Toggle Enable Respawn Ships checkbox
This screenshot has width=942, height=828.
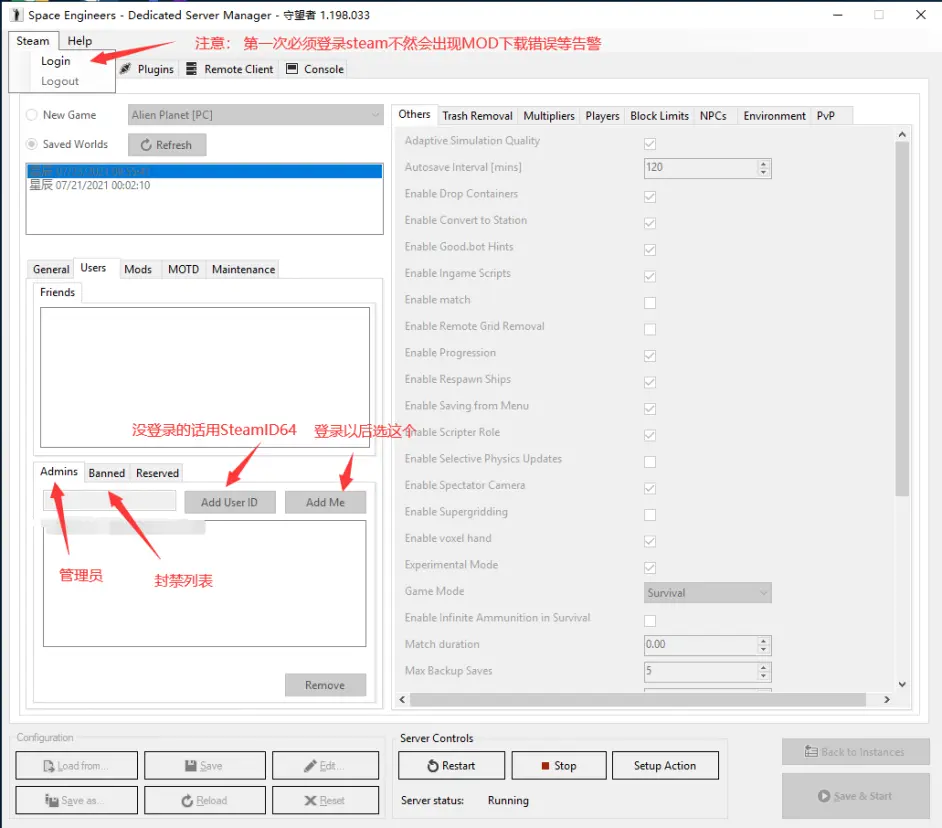click(x=649, y=382)
